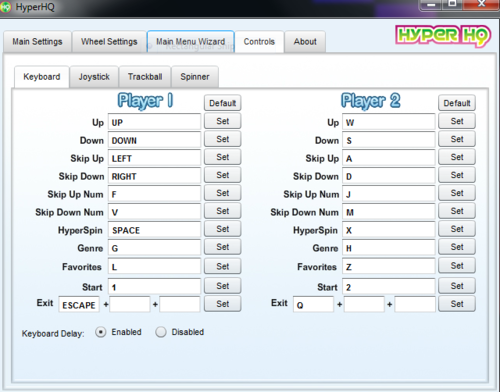Click Player 1 Skip Down Num field V

(x=154, y=212)
